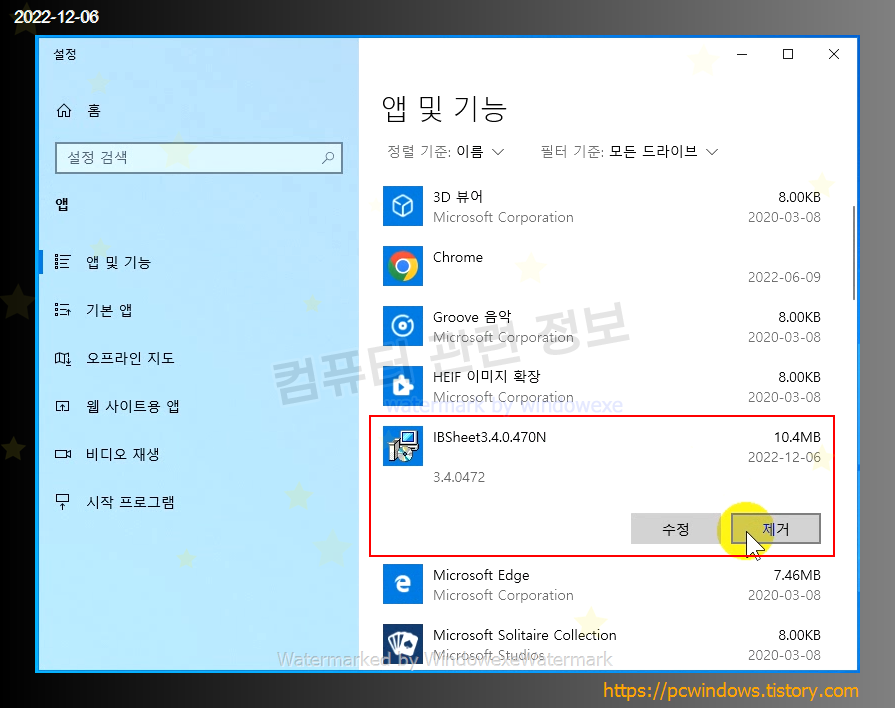Select the 3D 뷰어 app entry
This screenshot has width=895, height=708.
[x=602, y=206]
